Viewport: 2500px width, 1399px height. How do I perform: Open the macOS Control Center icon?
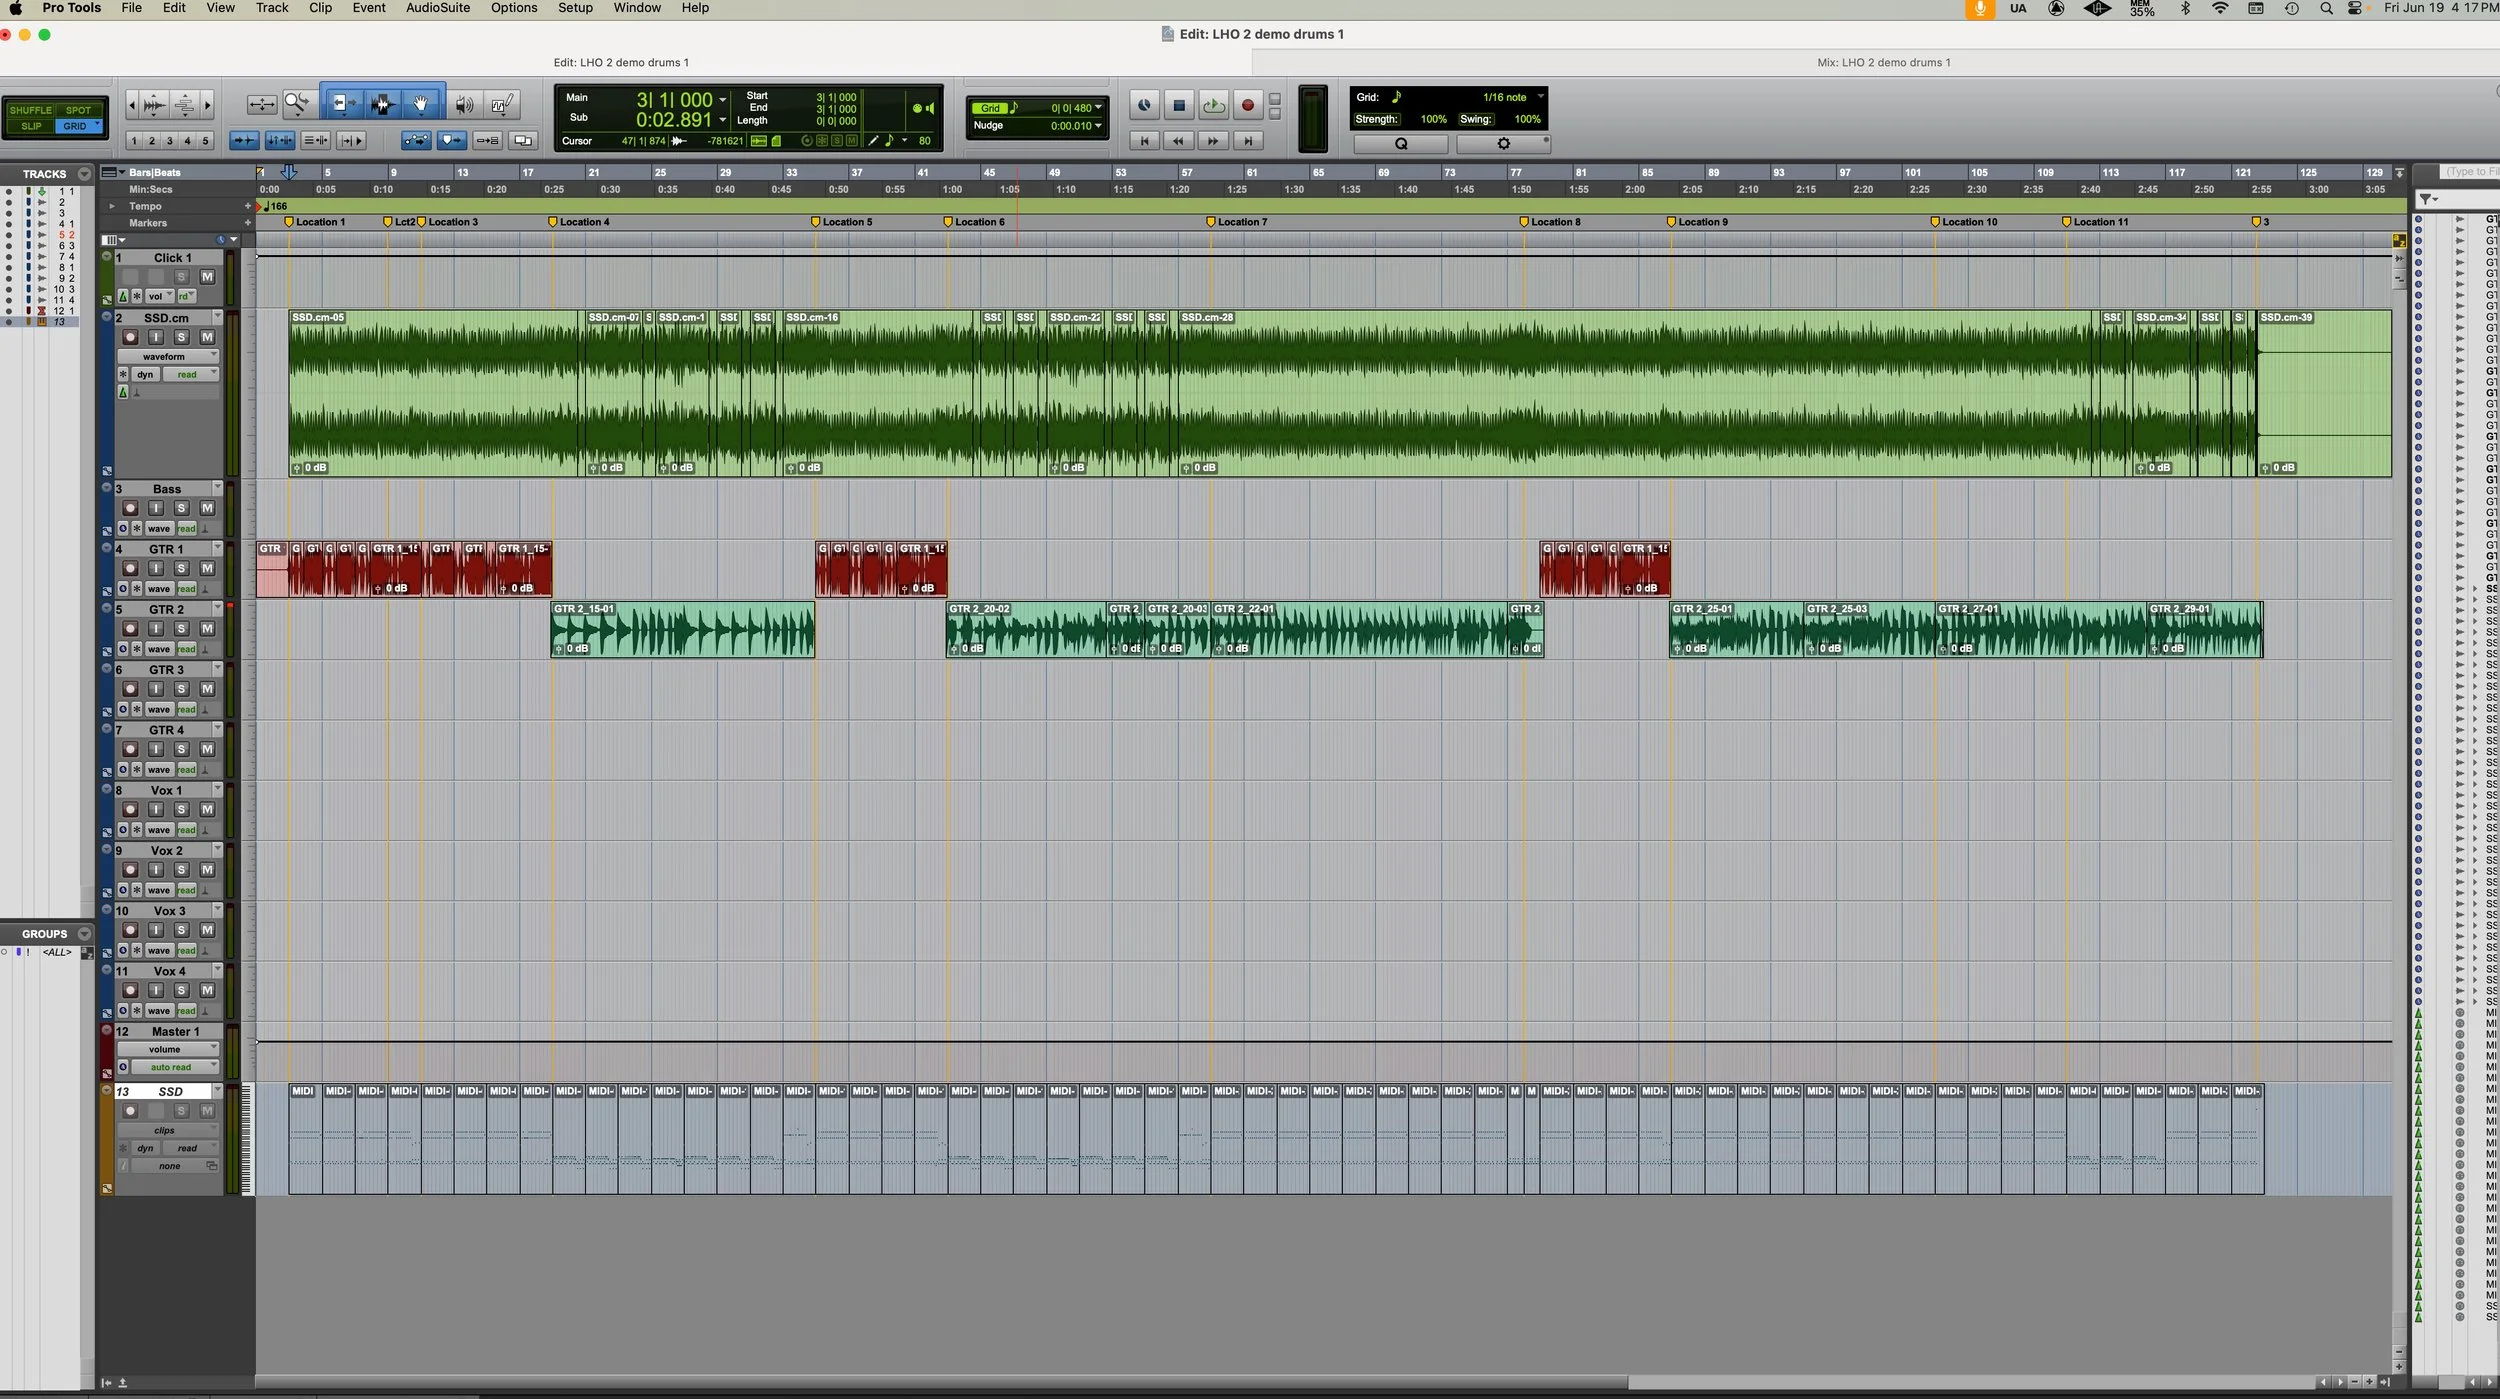[x=2356, y=8]
